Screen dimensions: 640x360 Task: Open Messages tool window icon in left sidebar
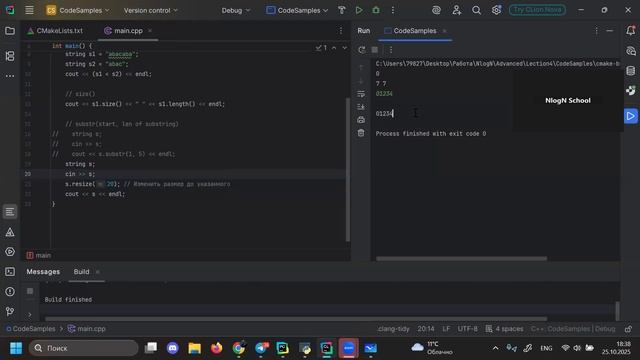(10, 212)
